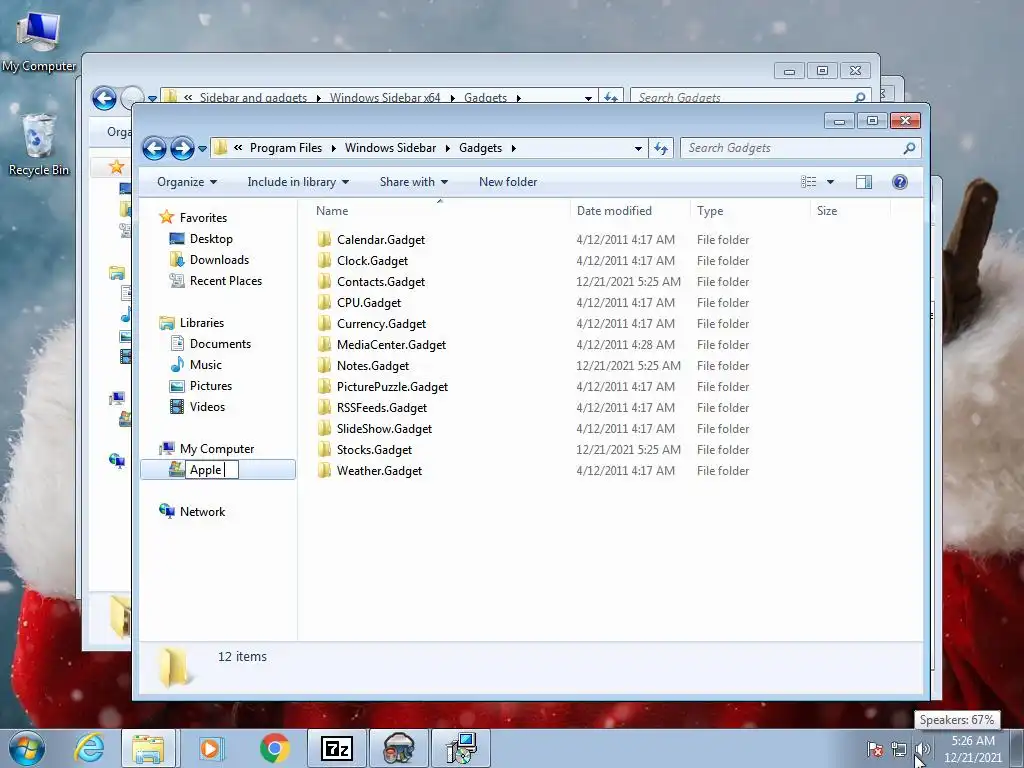Select the Notes.Gadget folder

(373, 366)
